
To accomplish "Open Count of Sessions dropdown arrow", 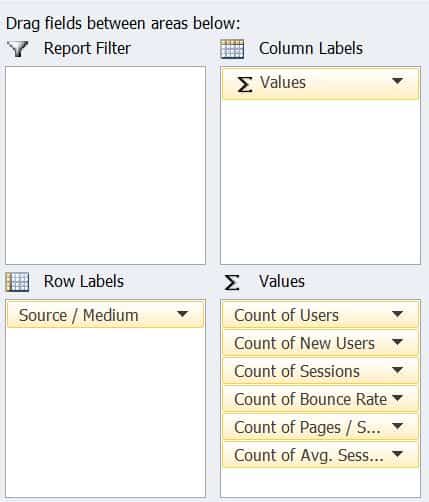I will coord(398,370).
